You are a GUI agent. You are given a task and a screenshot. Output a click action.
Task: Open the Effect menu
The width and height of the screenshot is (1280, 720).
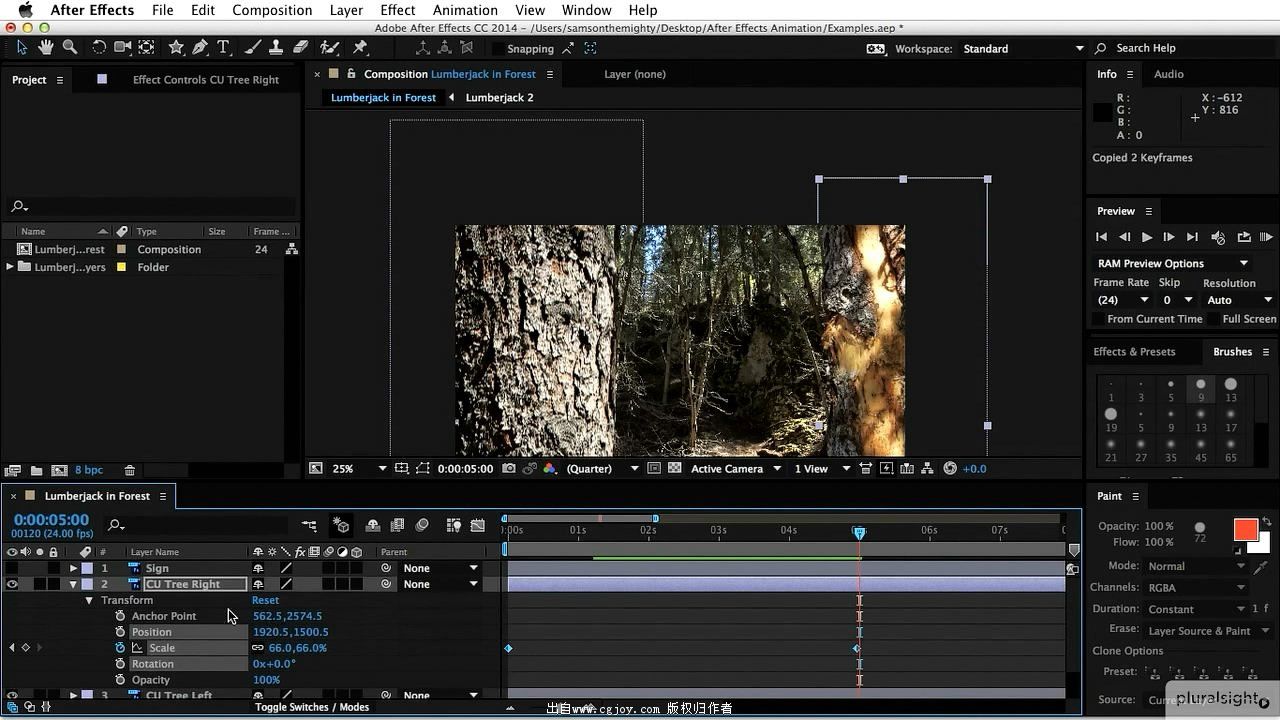pyautogui.click(x=398, y=10)
